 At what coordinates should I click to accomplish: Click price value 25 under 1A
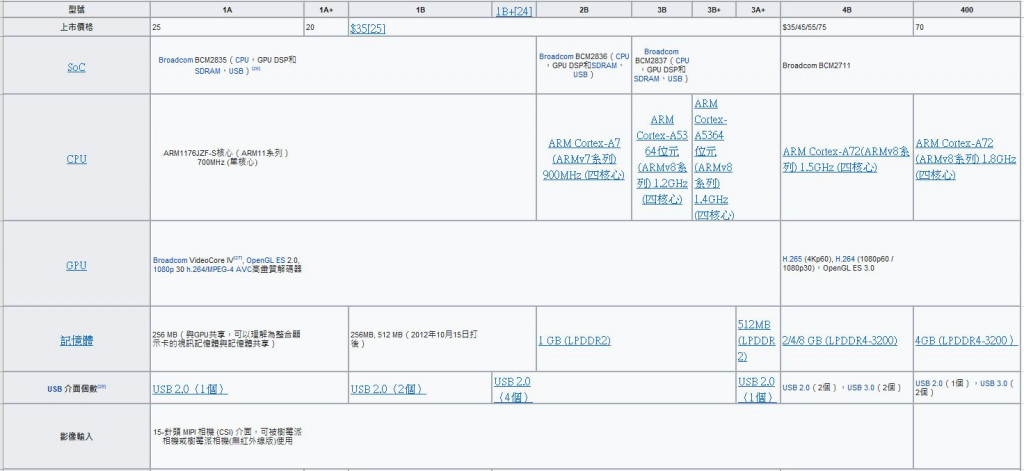pyautogui.click(x=157, y=28)
